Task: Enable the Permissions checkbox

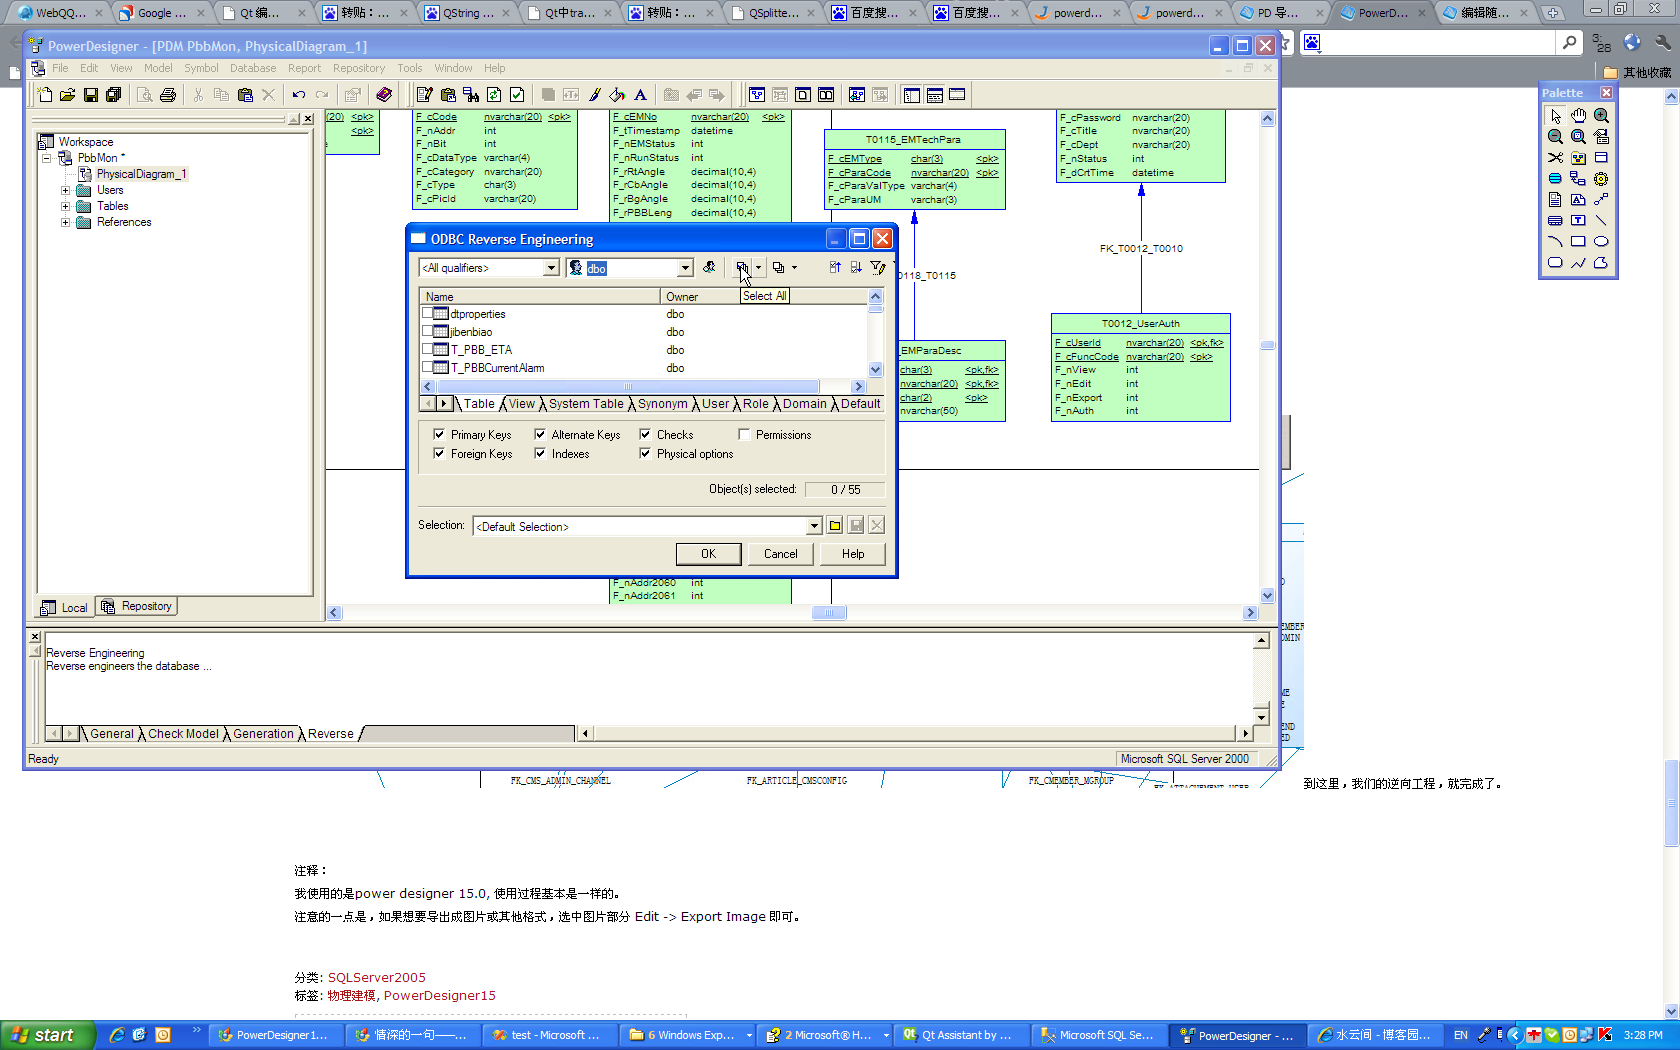Action: (744, 435)
